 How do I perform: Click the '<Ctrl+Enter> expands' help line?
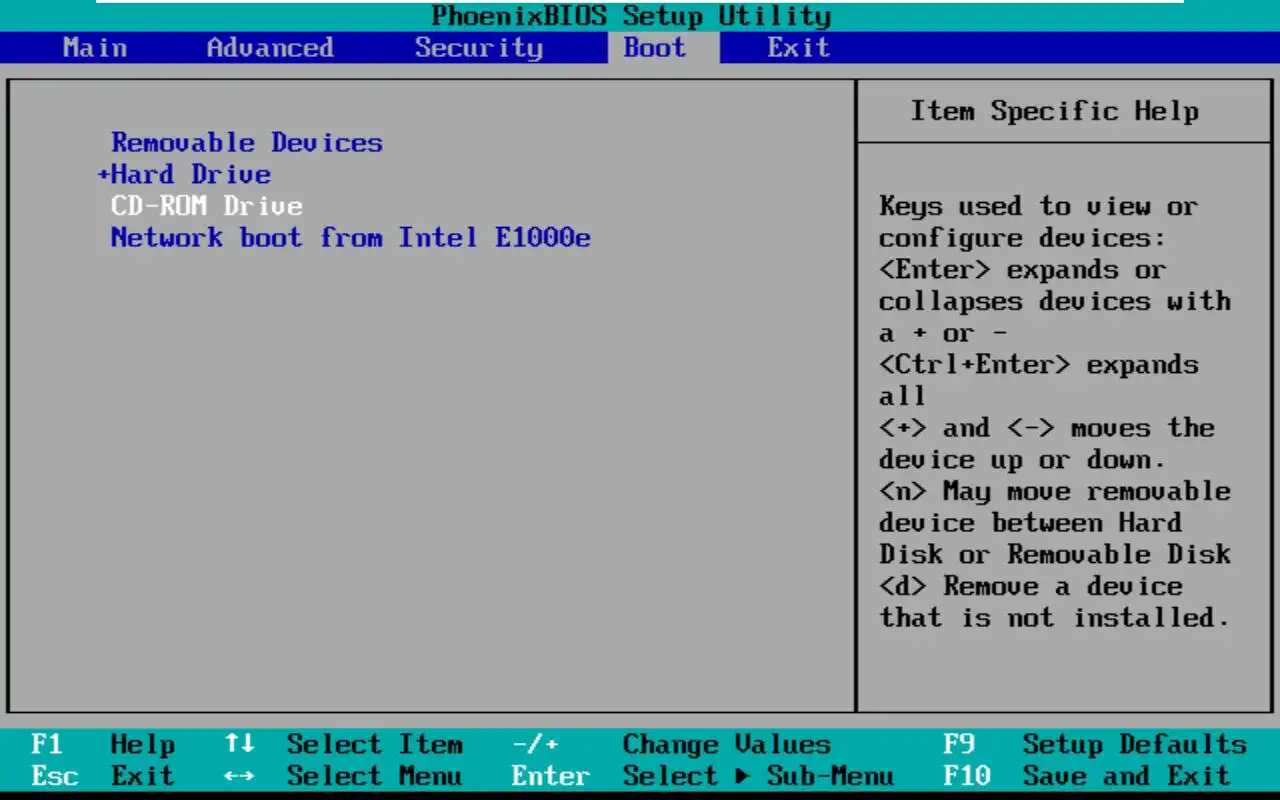(1039, 364)
